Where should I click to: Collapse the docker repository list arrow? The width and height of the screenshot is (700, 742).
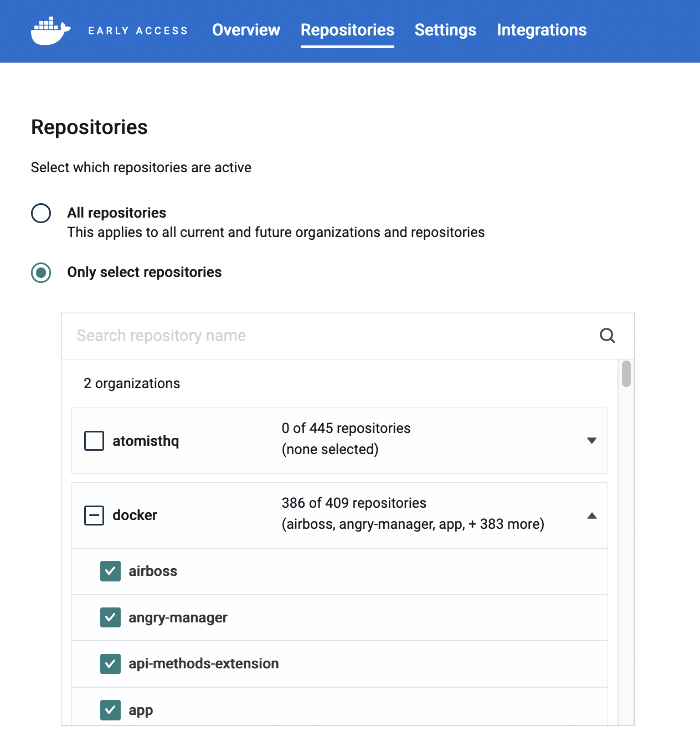[x=592, y=516]
